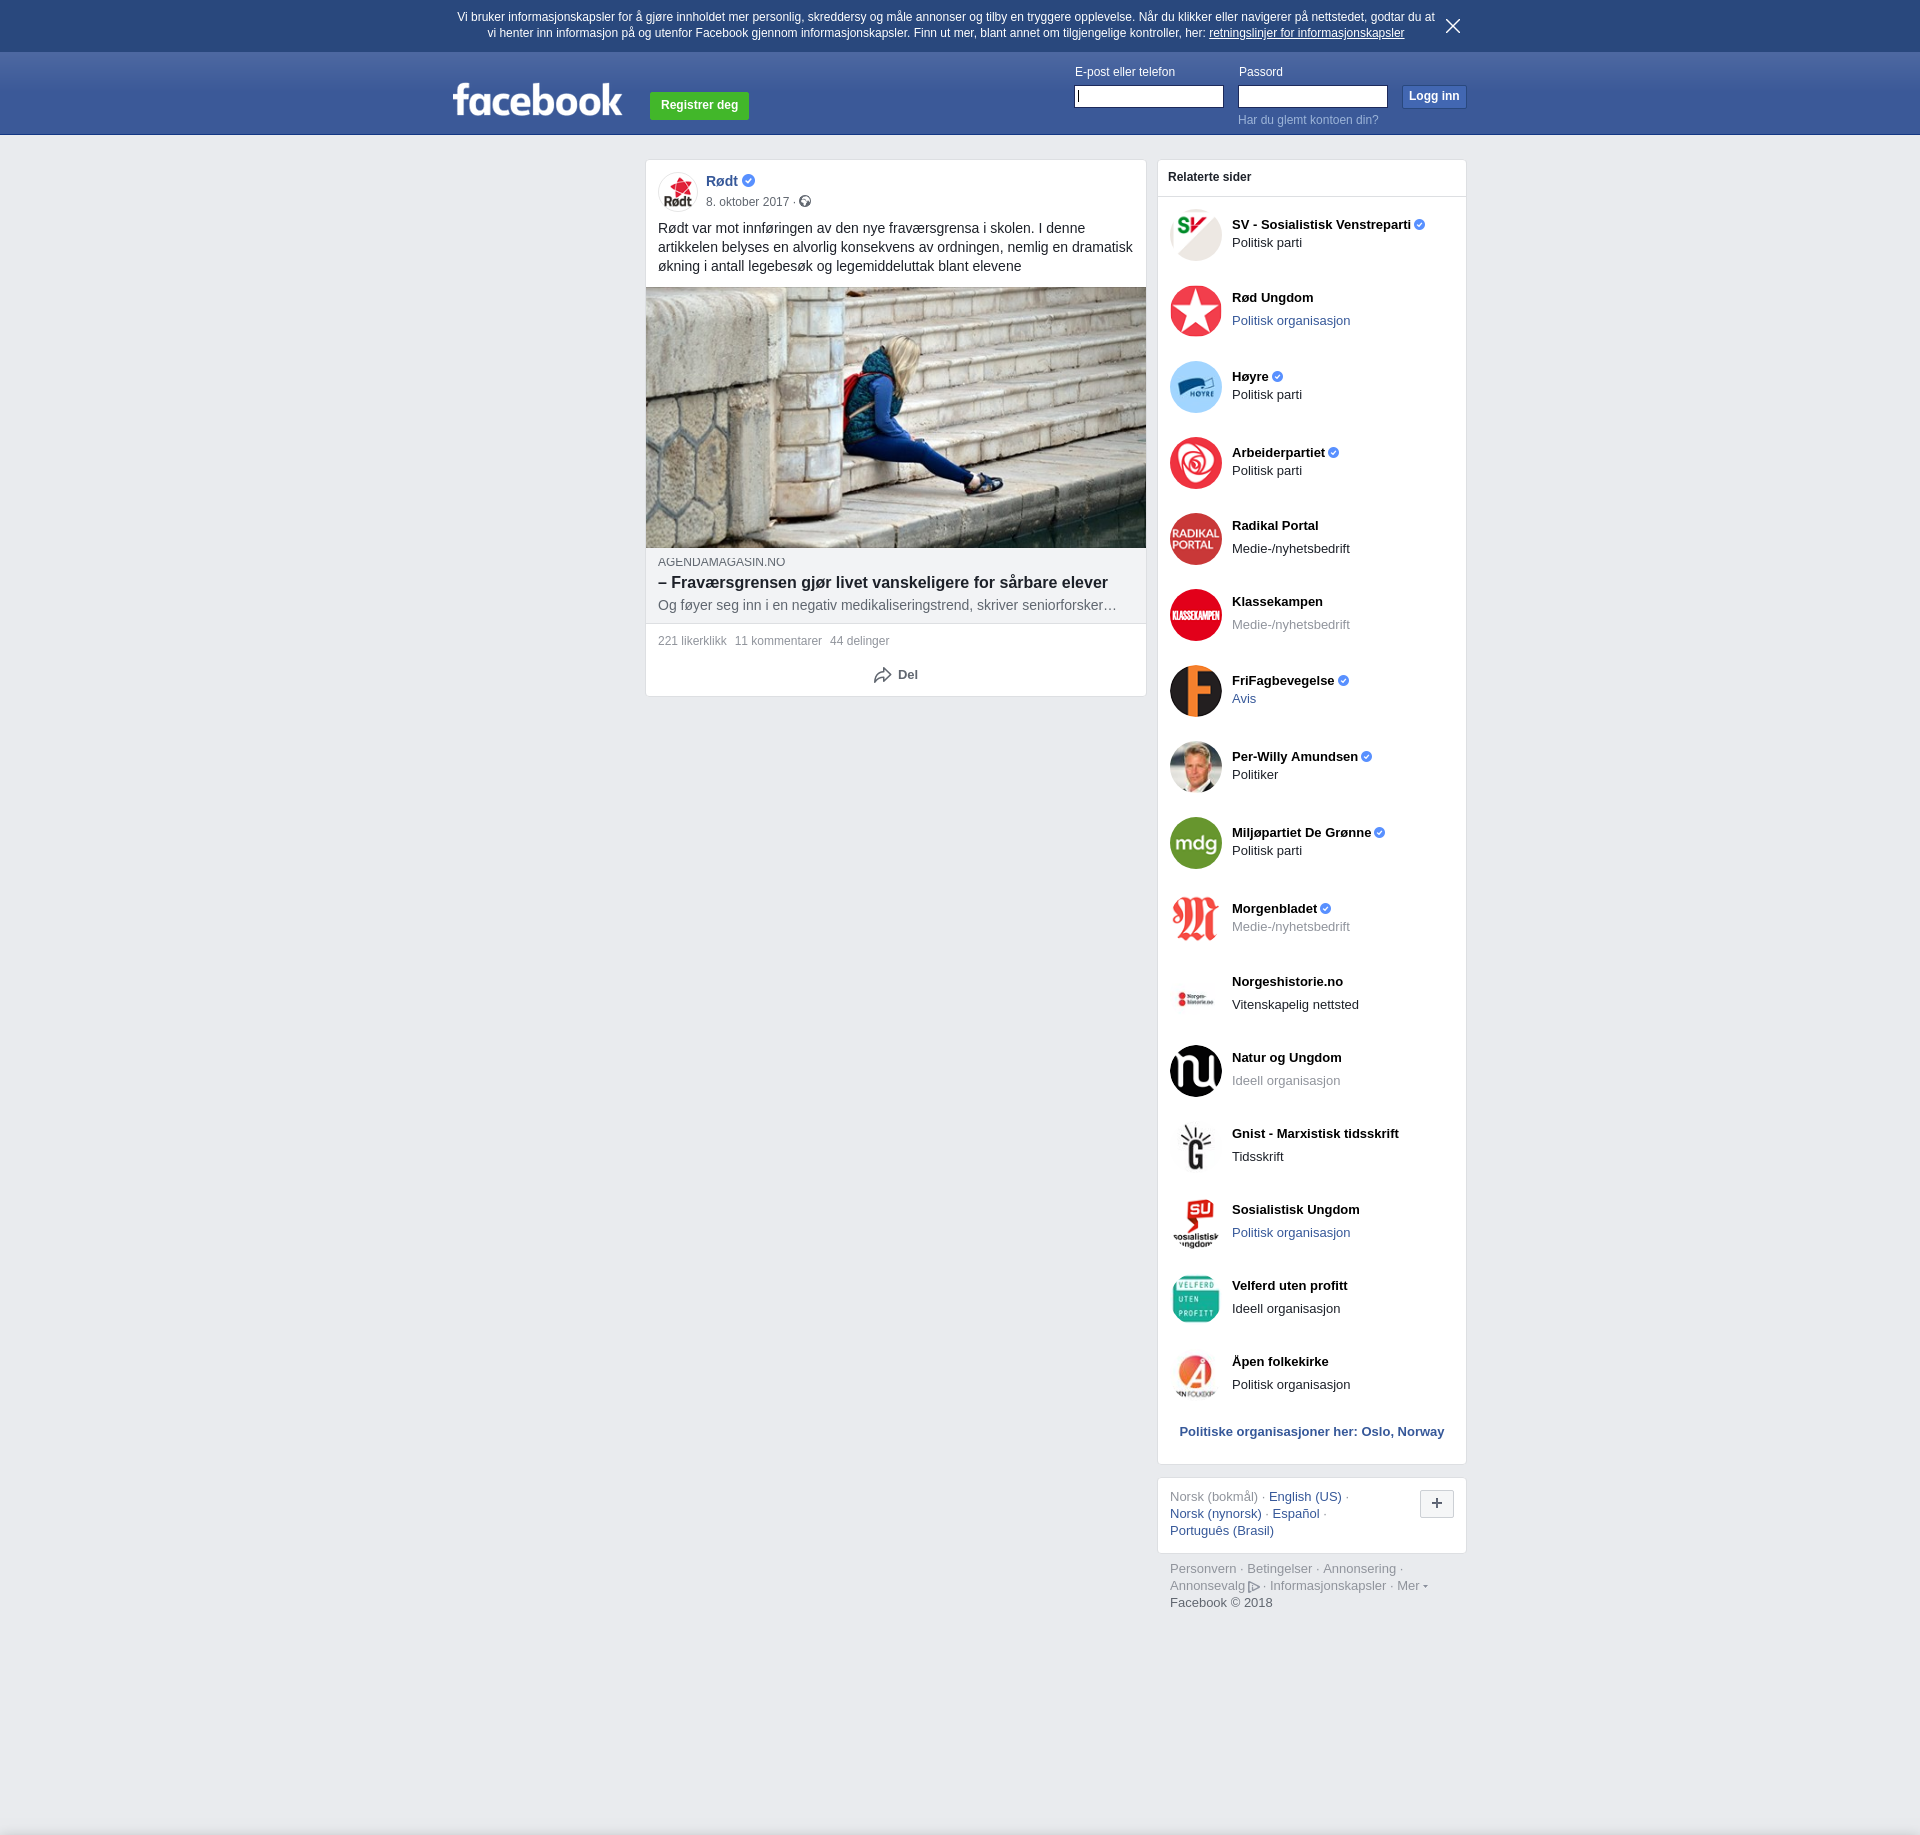Viewport: 1920px width, 1835px height.
Task: Open the Fraværsgrensen article headline
Action: pyautogui.click(x=883, y=582)
